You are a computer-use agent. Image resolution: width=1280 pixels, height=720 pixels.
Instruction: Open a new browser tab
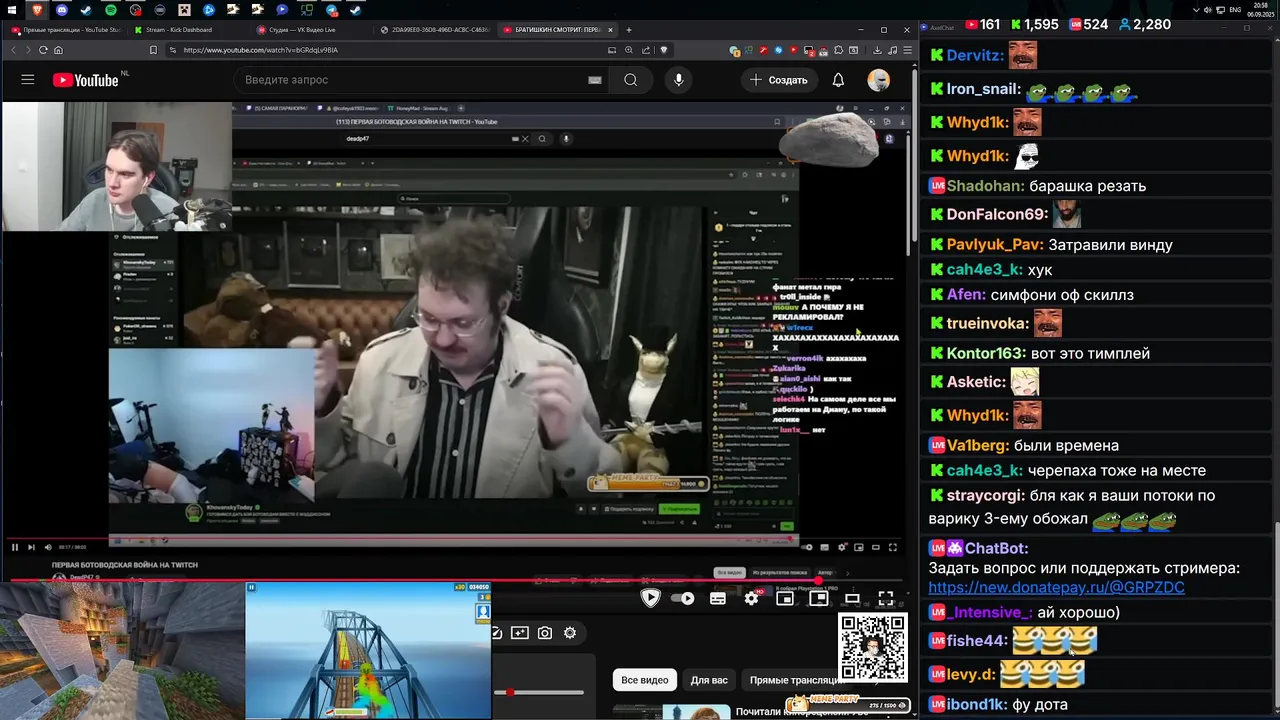tap(629, 30)
